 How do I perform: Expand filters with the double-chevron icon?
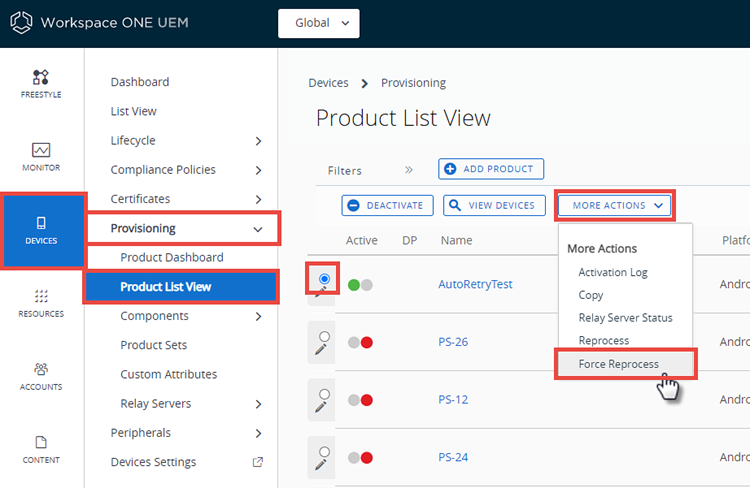(408, 170)
